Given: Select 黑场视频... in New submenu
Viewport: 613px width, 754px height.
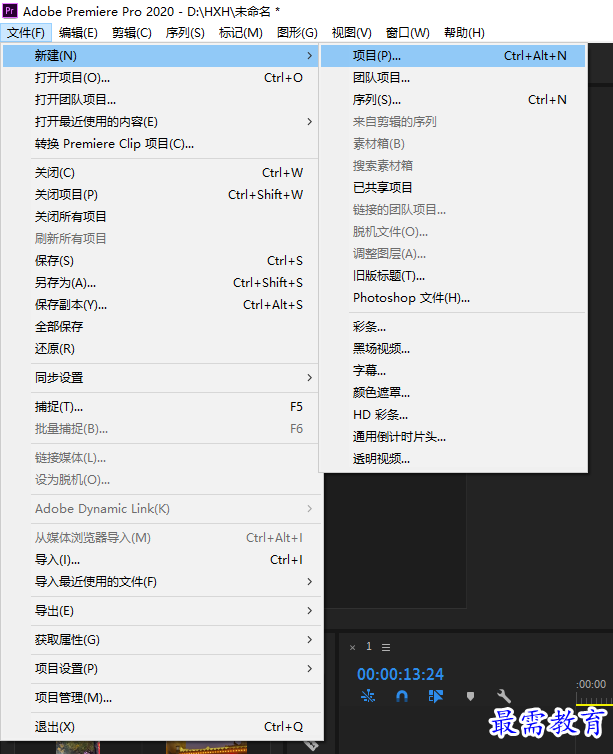Looking at the screenshot, I should (x=453, y=349).
